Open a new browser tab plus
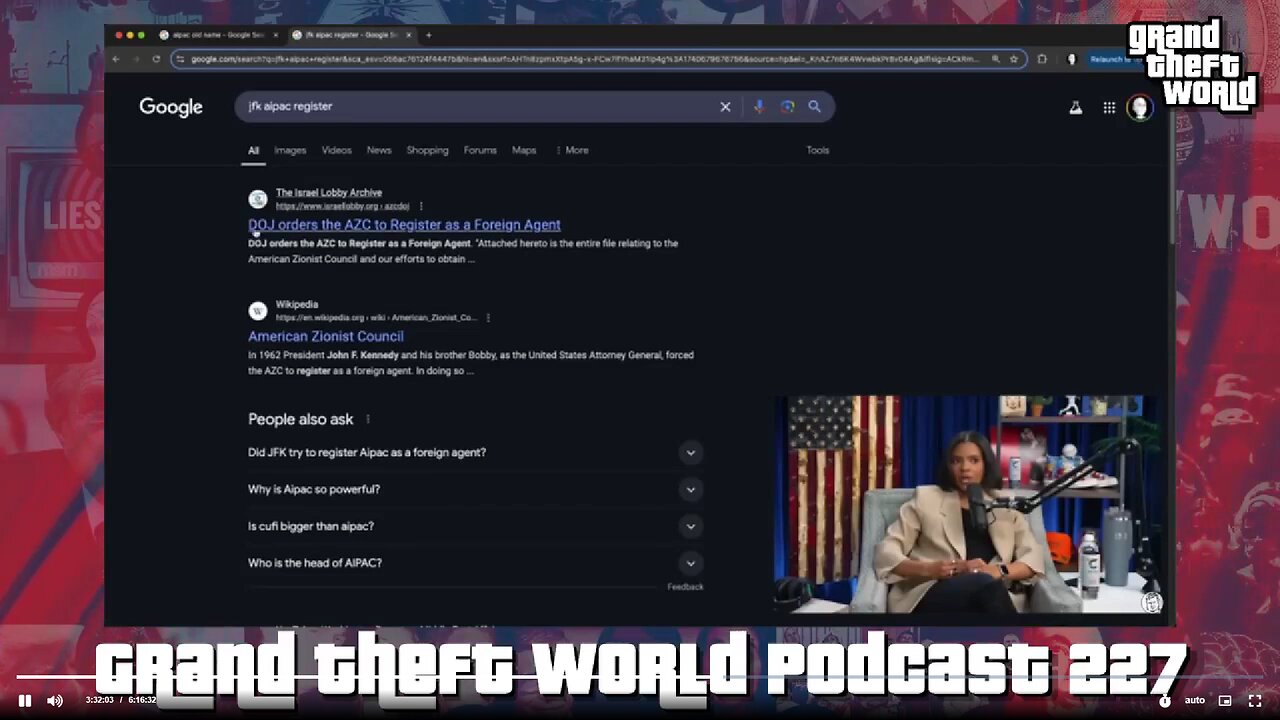1280x720 pixels. point(429,35)
